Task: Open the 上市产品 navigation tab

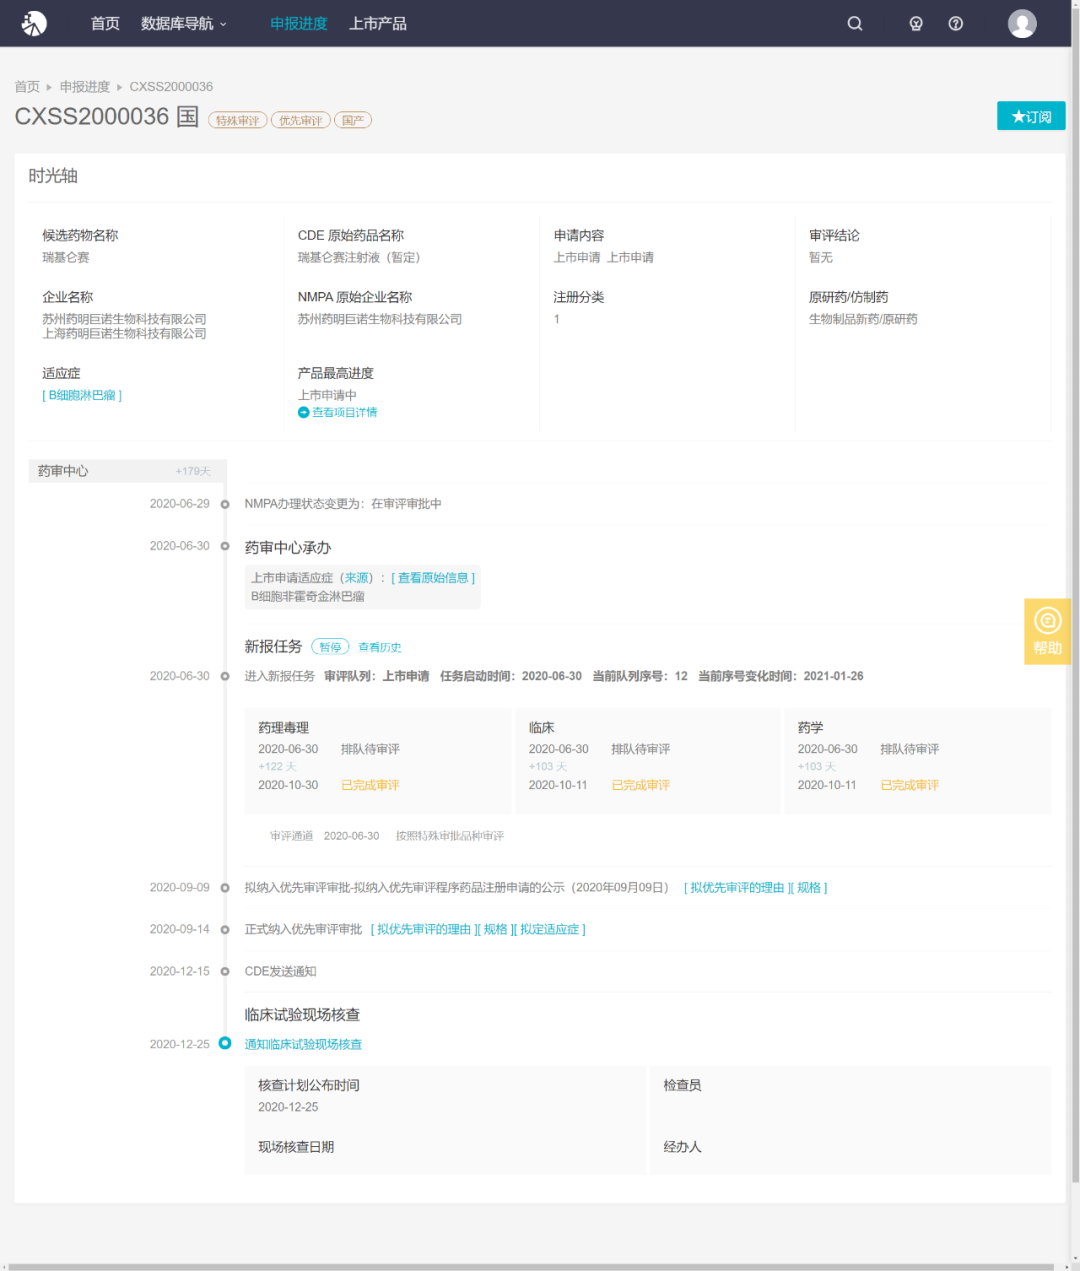Action: [378, 23]
